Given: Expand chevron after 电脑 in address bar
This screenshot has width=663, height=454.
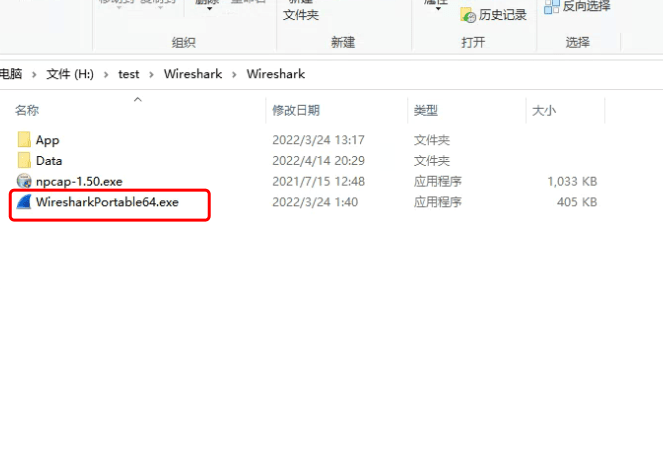Looking at the screenshot, I should click(34, 75).
